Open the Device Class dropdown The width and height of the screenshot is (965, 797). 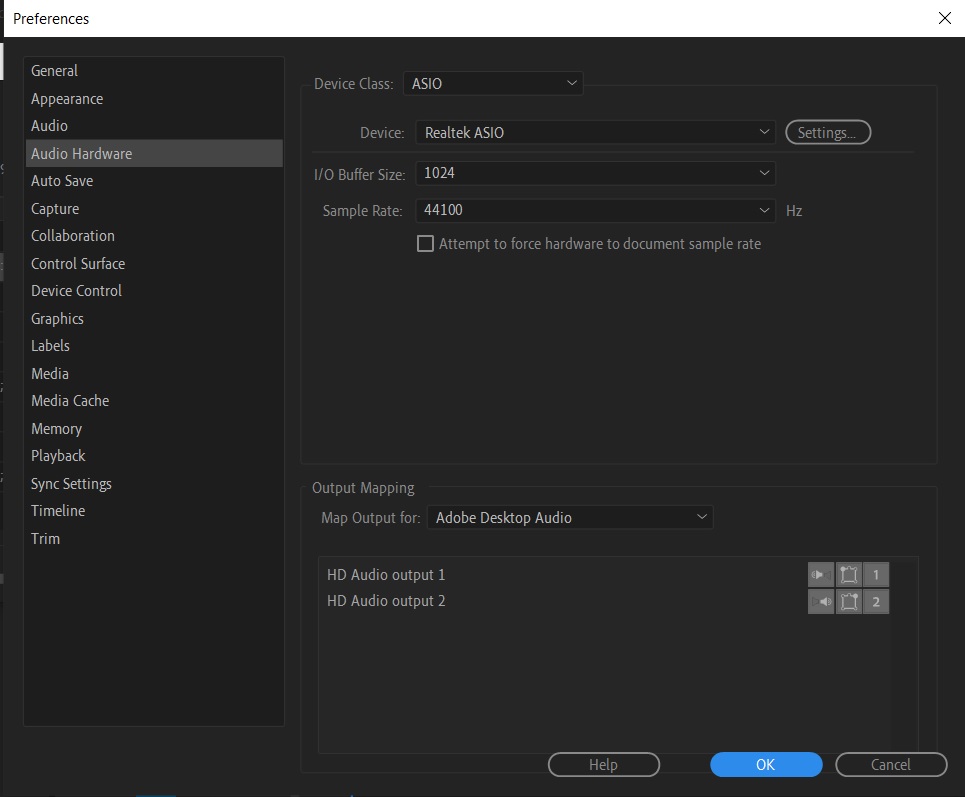click(x=492, y=83)
